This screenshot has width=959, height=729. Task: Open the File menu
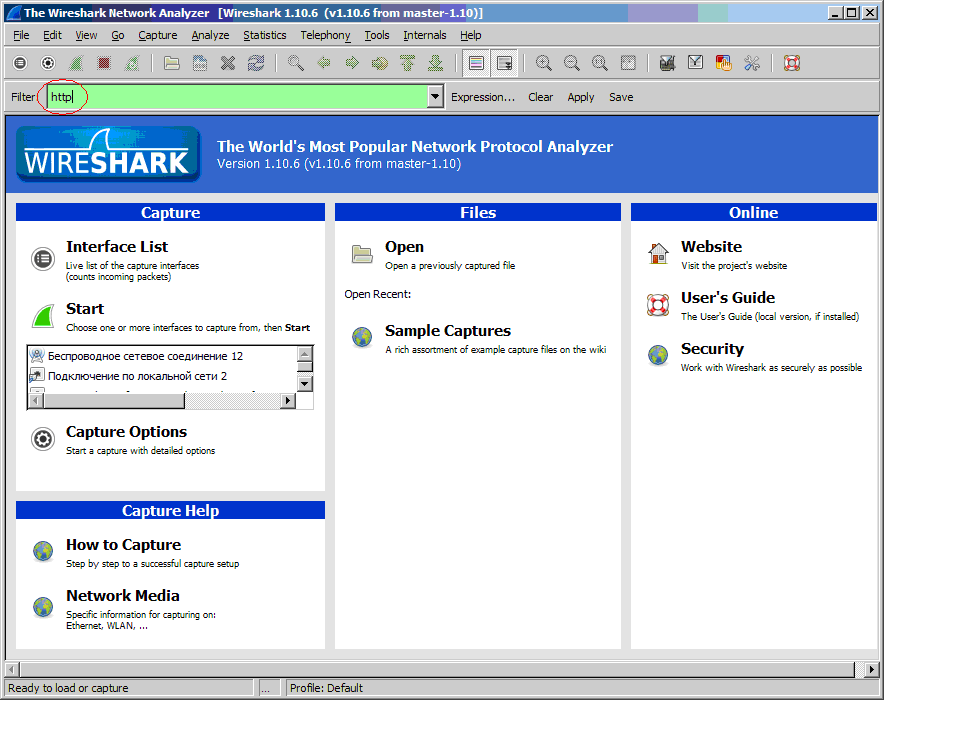coord(21,35)
